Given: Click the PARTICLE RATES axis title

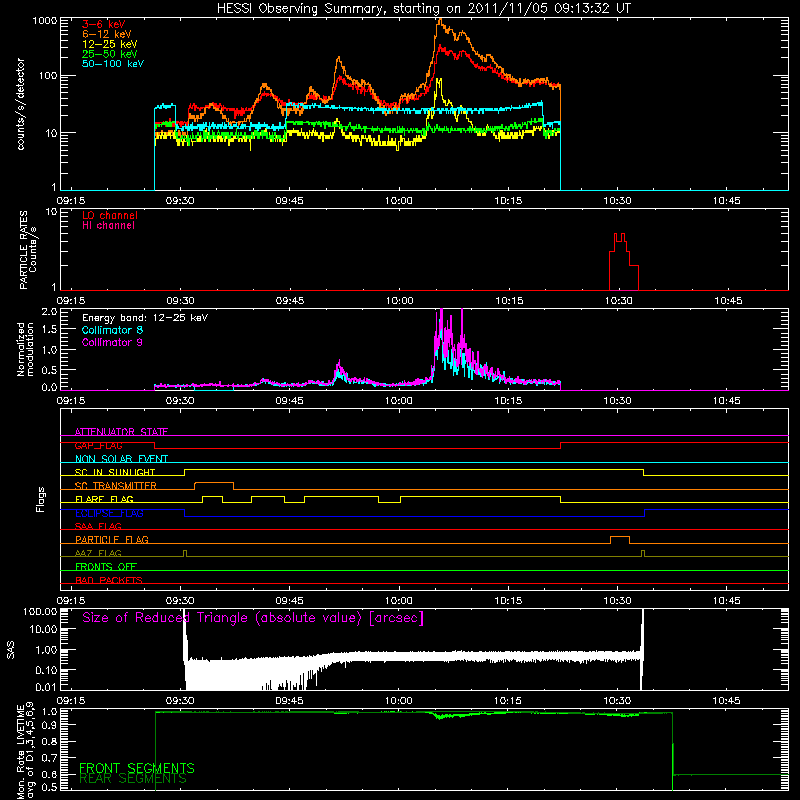Looking at the screenshot, I should tap(28, 250).
